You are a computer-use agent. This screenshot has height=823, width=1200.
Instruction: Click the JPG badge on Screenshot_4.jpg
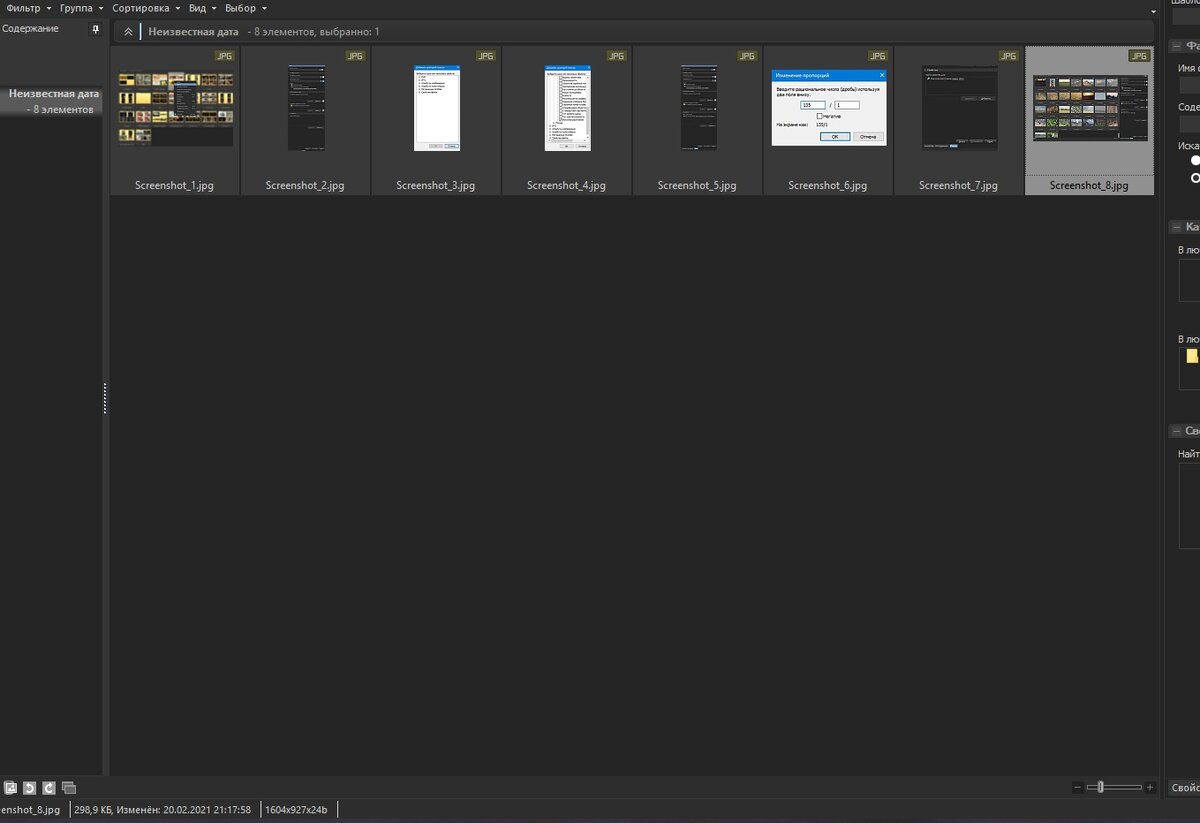(616, 56)
